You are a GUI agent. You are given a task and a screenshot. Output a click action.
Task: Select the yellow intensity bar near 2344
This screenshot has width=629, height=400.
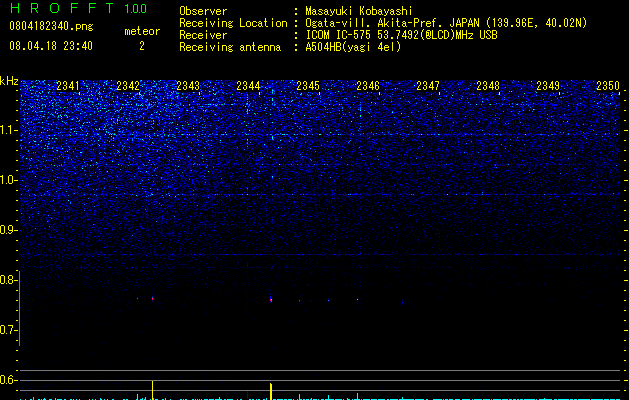coord(271,391)
